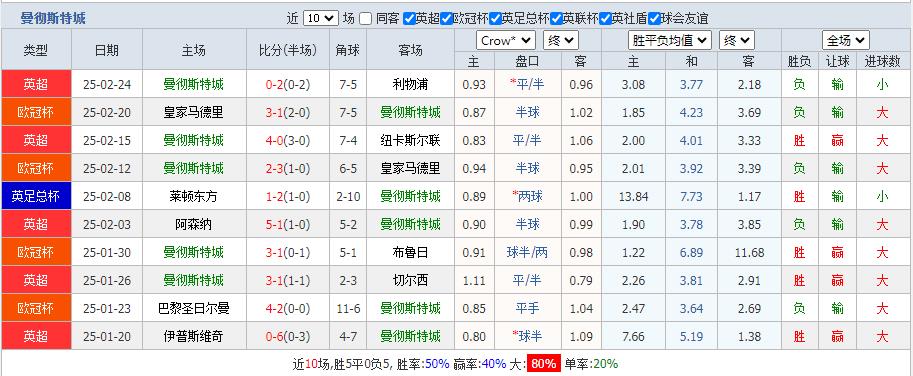The image size is (913, 376).
Task: Click the 小 goals result on 利物浦 row
Action: click(882, 85)
